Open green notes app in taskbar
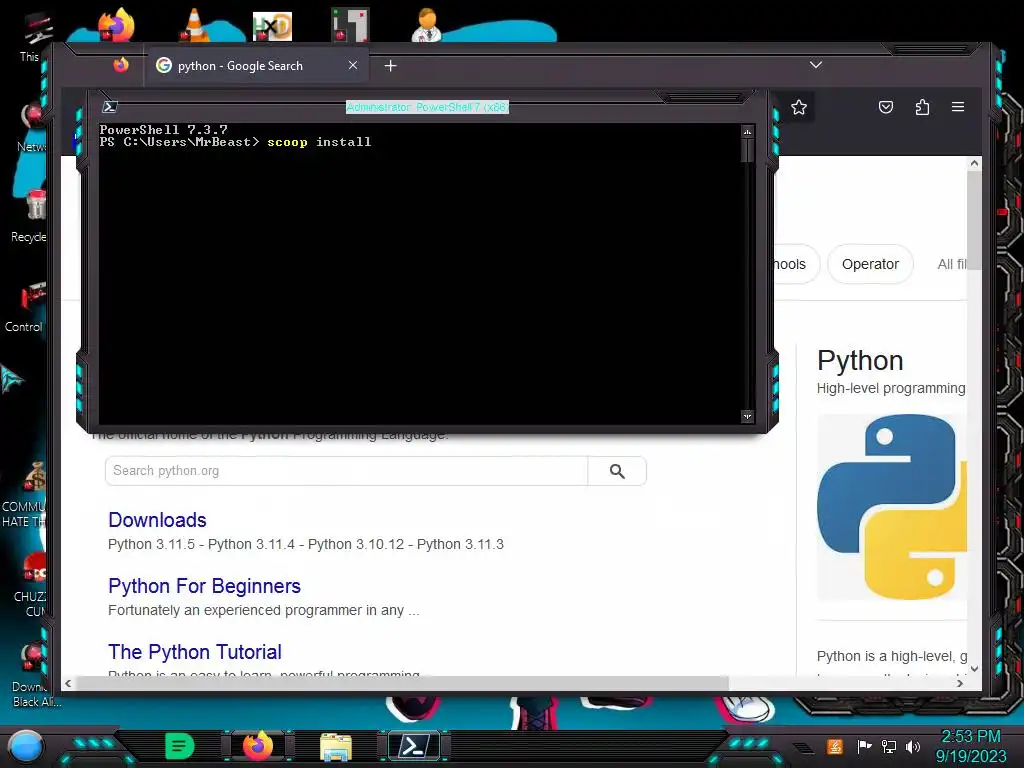The image size is (1024, 768). 180,746
